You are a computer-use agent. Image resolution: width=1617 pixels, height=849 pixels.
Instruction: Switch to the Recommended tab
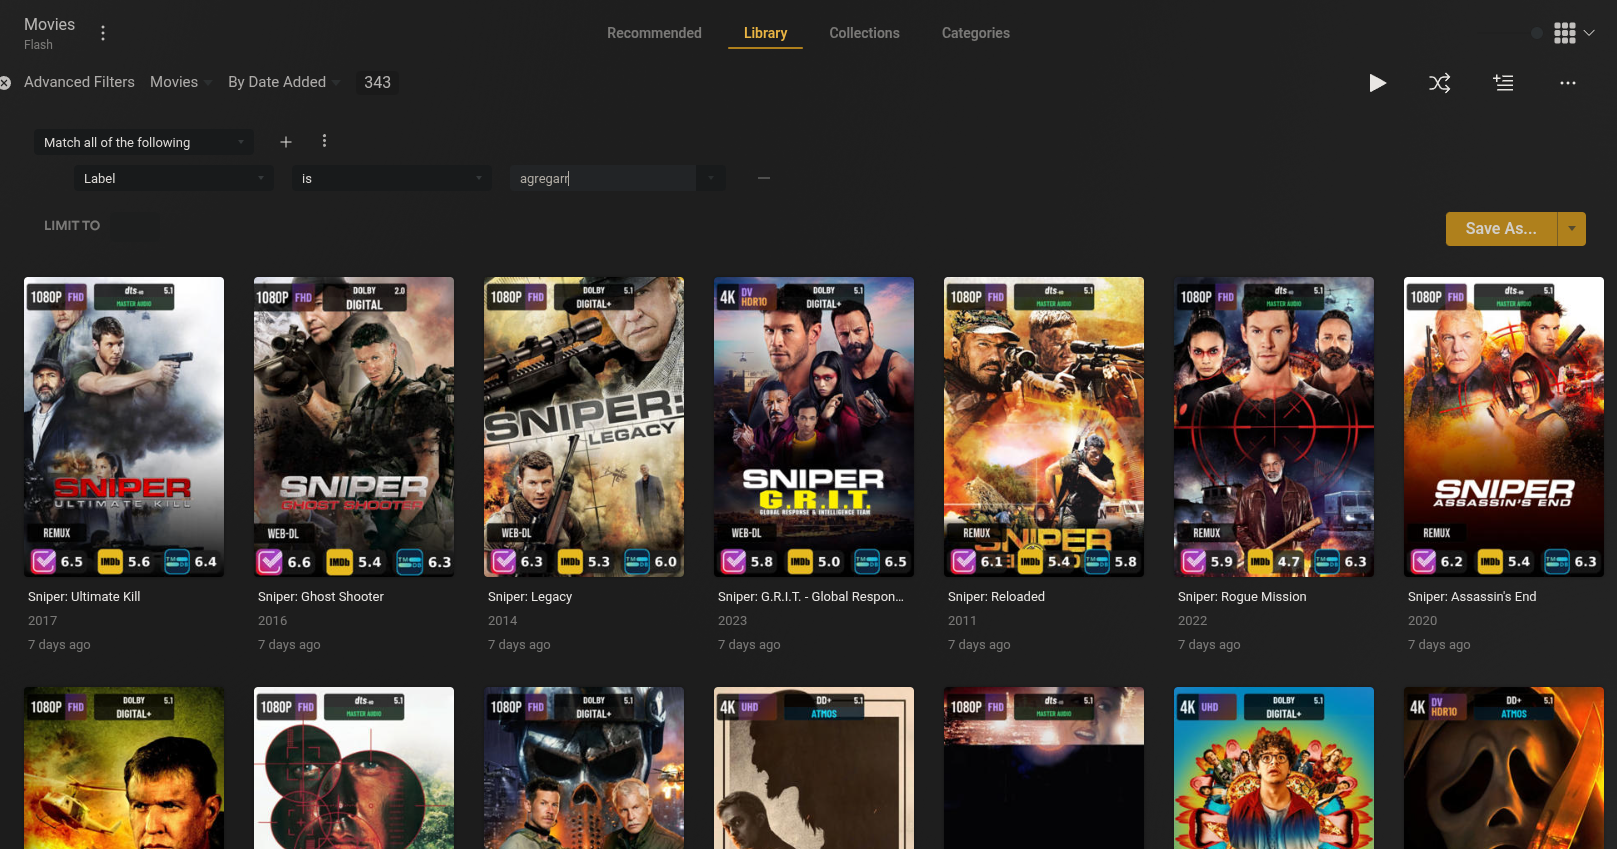click(654, 33)
